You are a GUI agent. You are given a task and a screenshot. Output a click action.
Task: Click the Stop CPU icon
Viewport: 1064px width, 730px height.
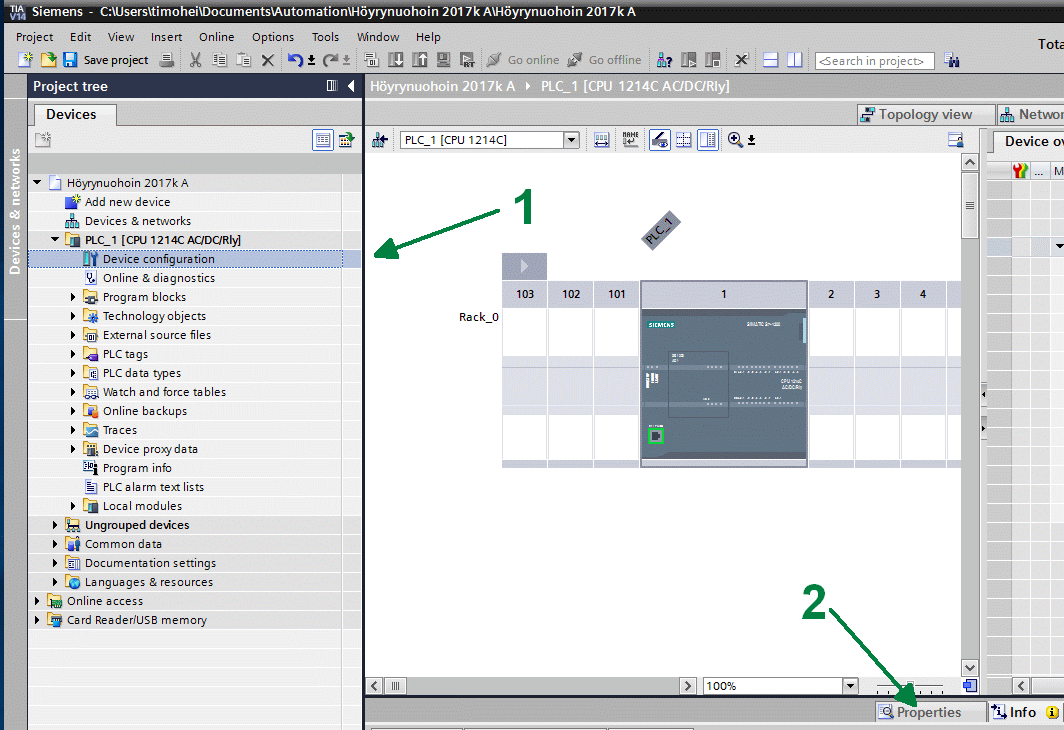click(x=712, y=60)
